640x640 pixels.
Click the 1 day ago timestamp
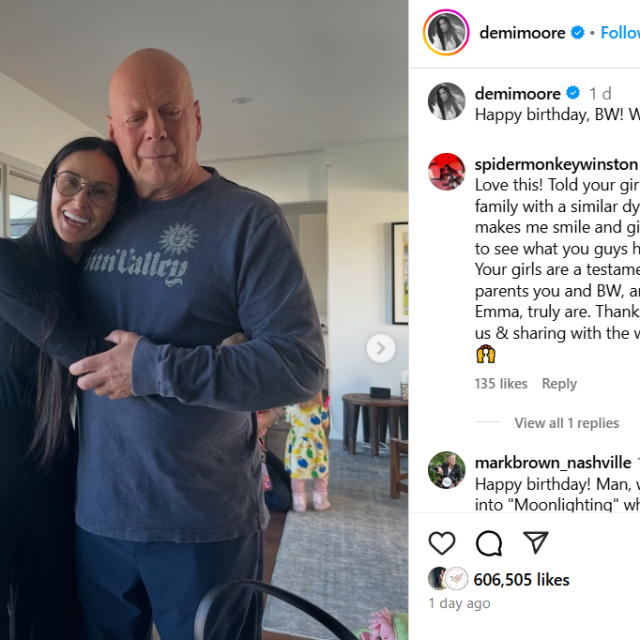pos(459,603)
